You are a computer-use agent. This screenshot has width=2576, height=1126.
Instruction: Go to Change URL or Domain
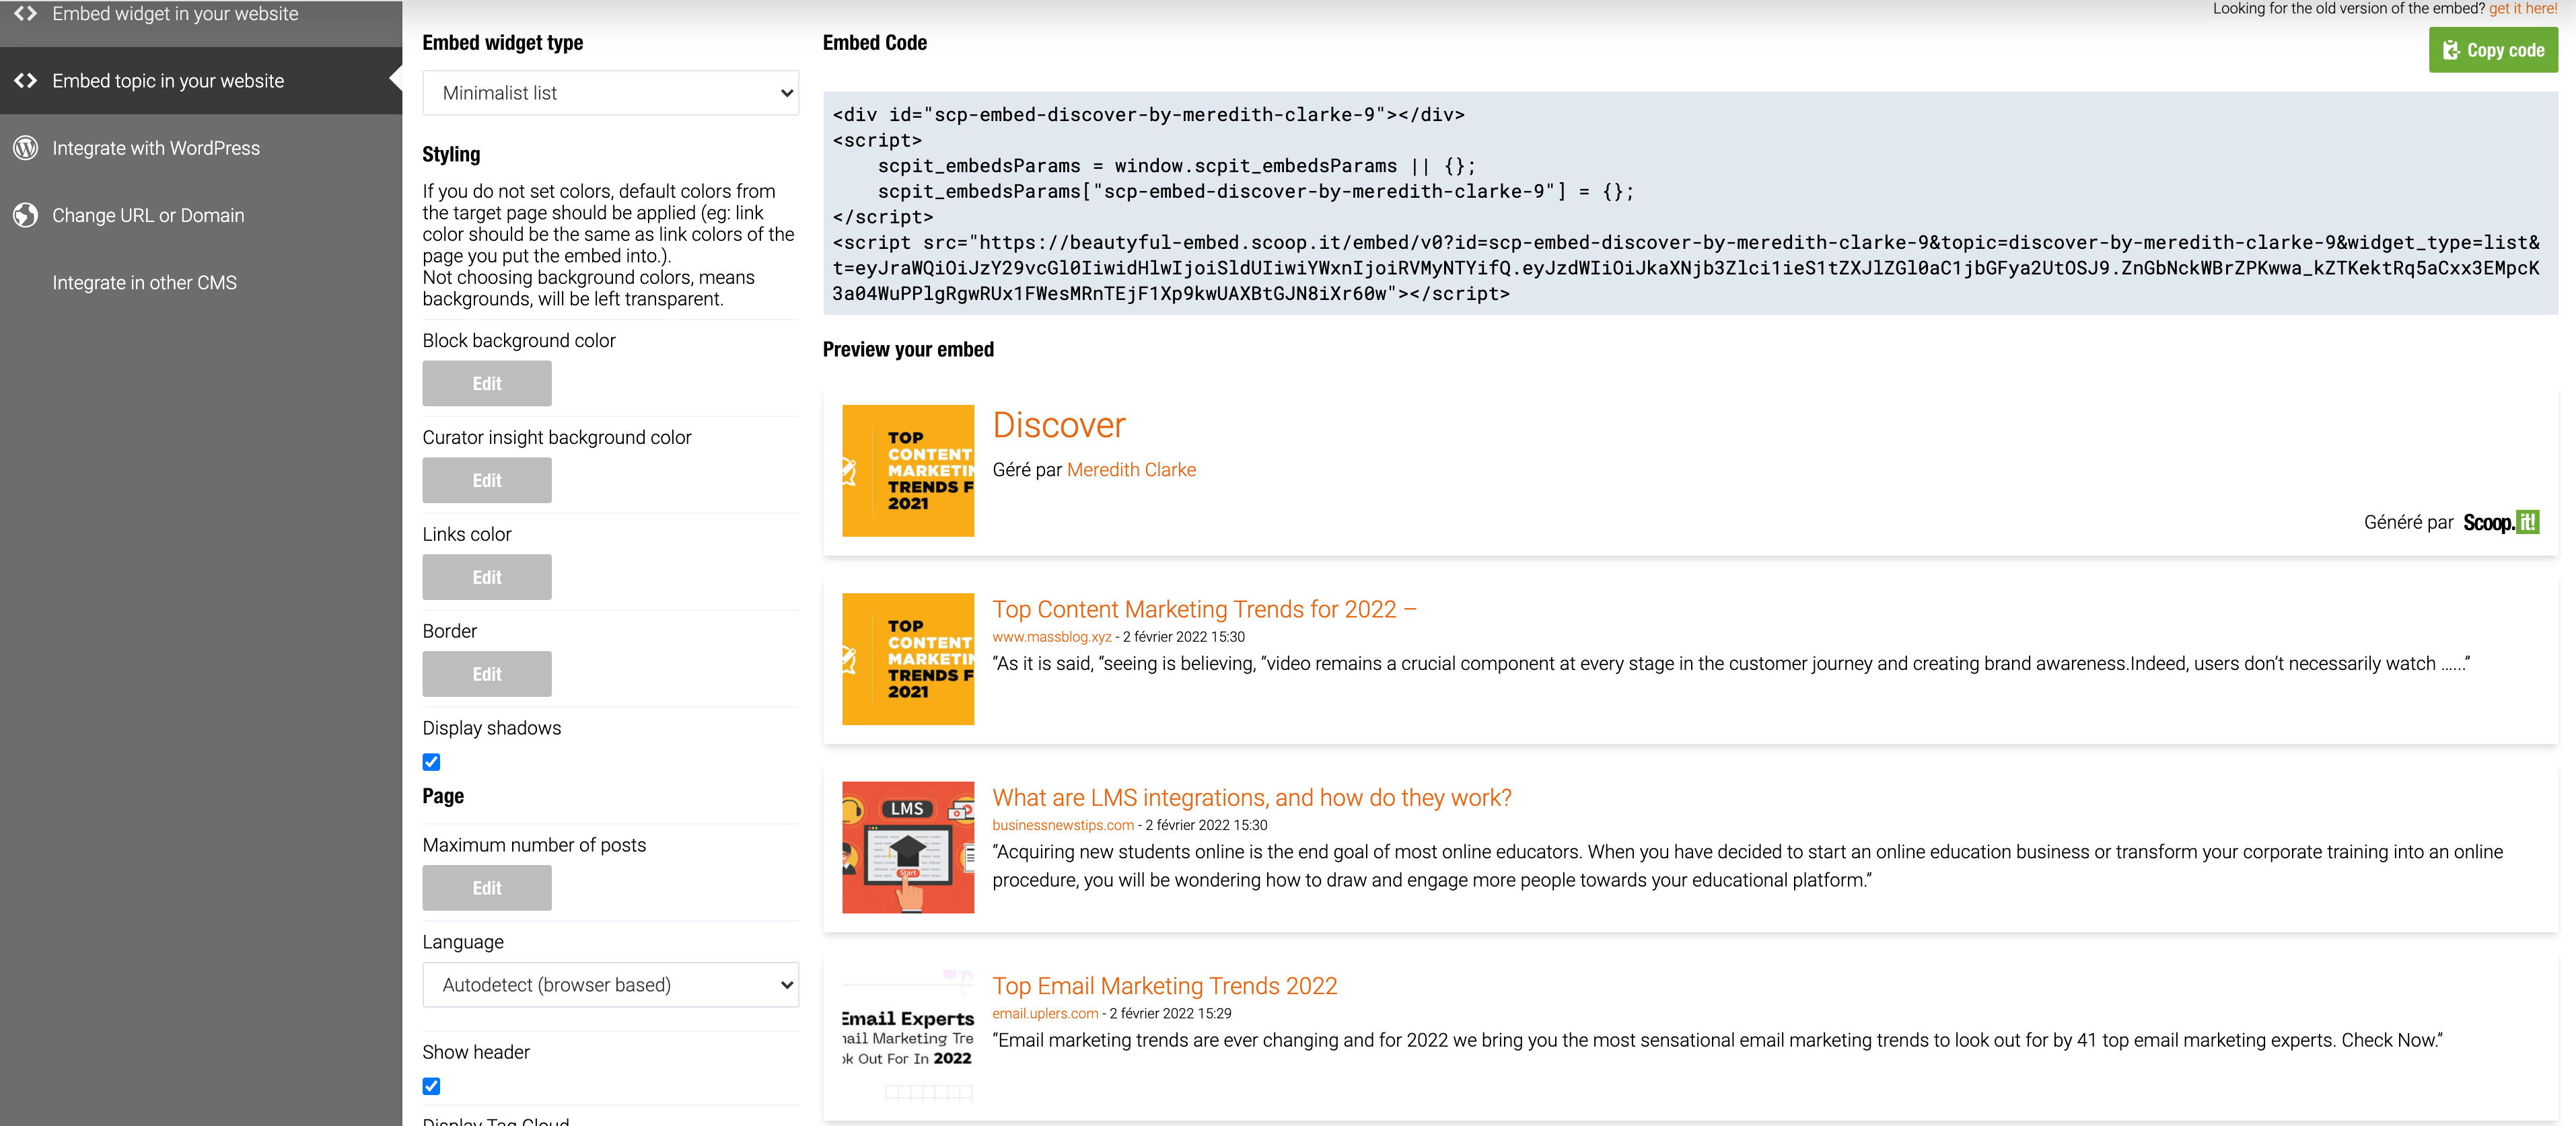tap(201, 215)
